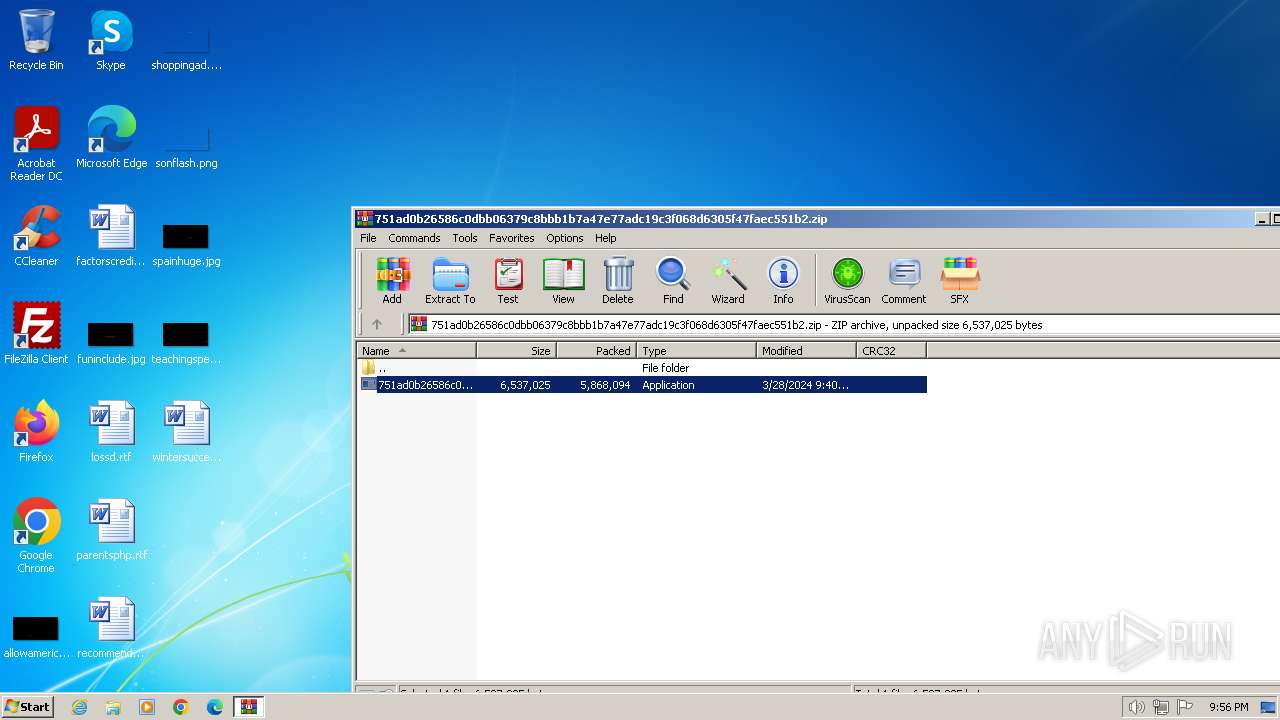This screenshot has height=720, width=1280.
Task: Click the SFX toolbar icon
Action: pos(959,281)
